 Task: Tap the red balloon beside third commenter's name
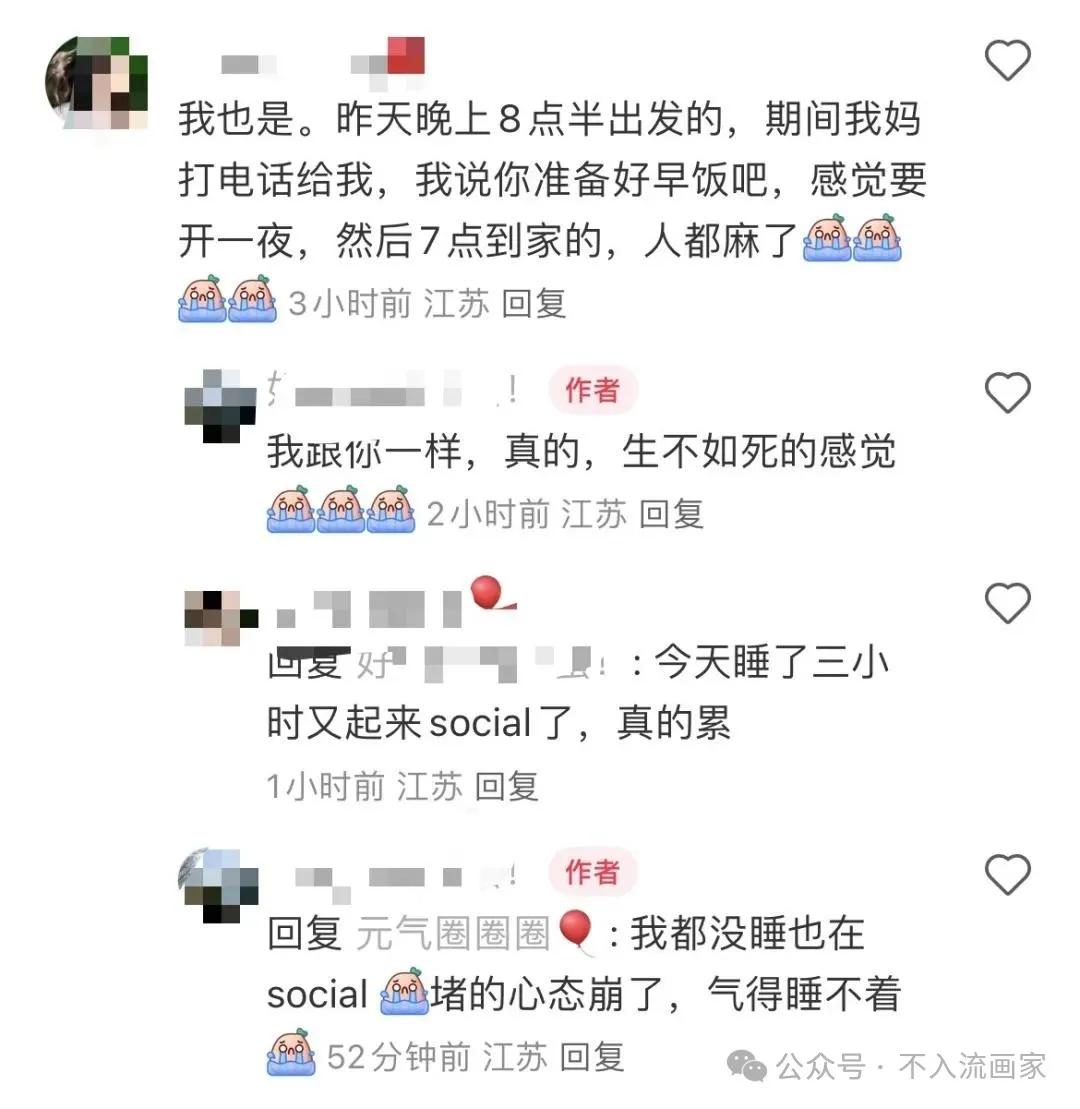pyautogui.click(x=489, y=593)
